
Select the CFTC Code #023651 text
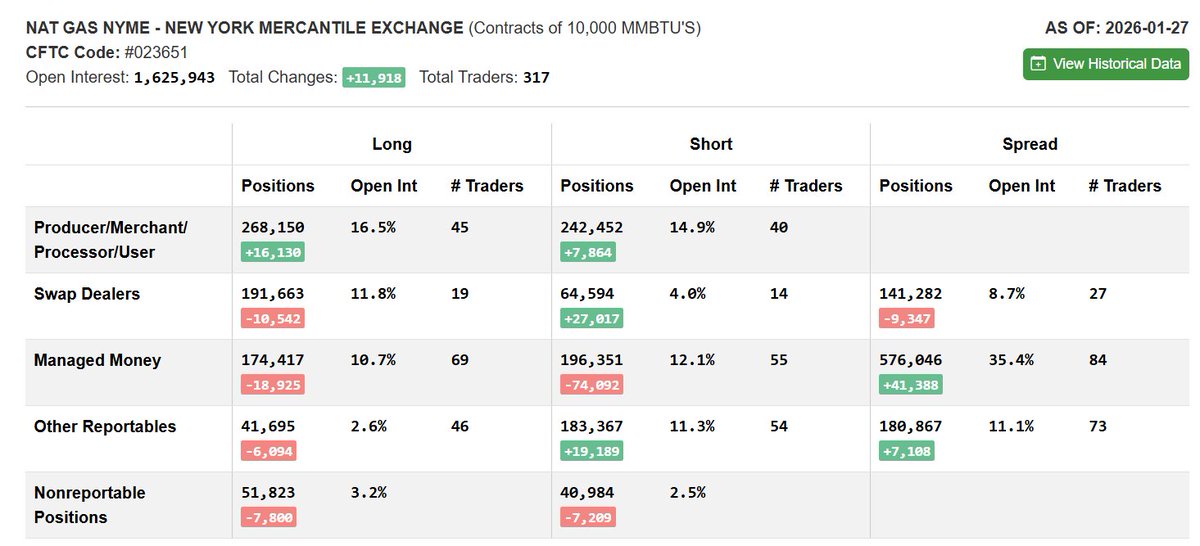(x=107, y=52)
